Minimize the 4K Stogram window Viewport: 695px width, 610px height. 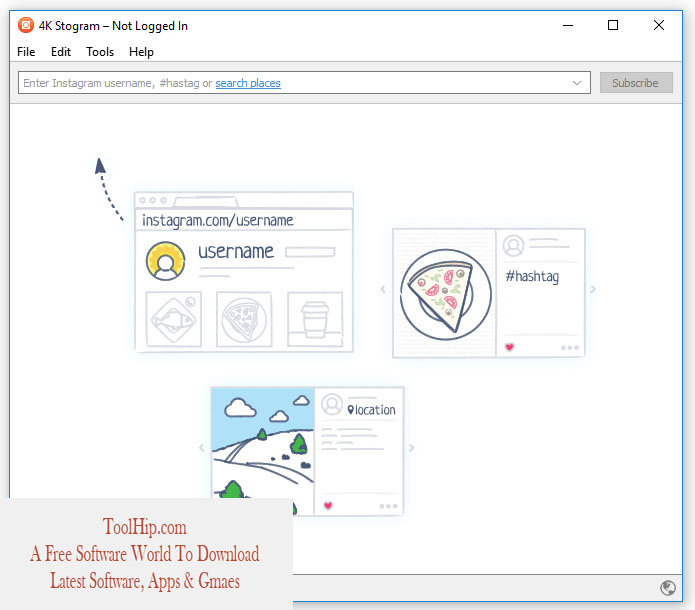pos(568,25)
